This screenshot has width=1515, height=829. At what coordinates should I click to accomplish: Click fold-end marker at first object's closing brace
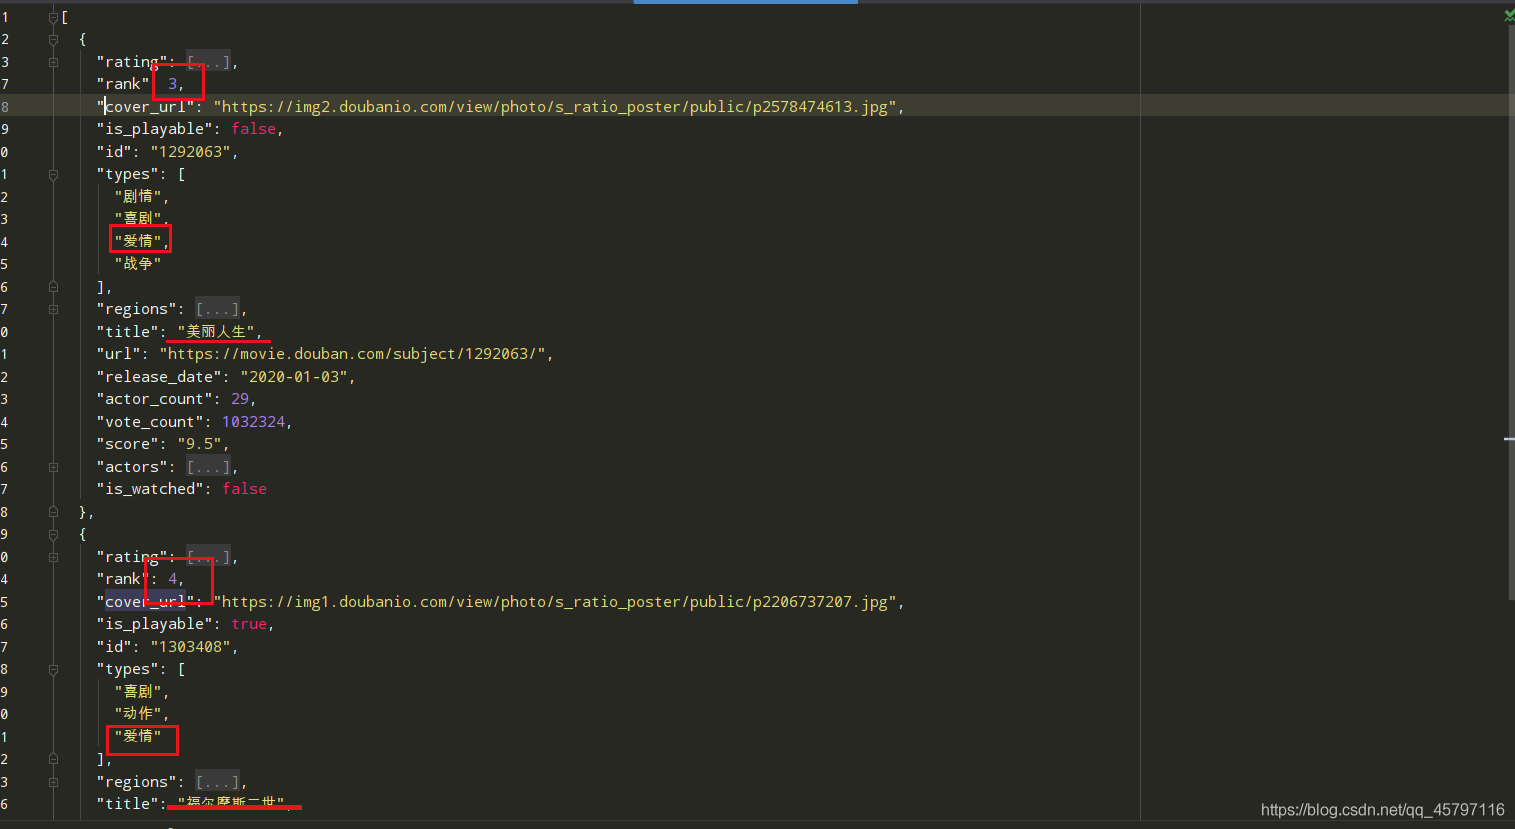[53, 512]
